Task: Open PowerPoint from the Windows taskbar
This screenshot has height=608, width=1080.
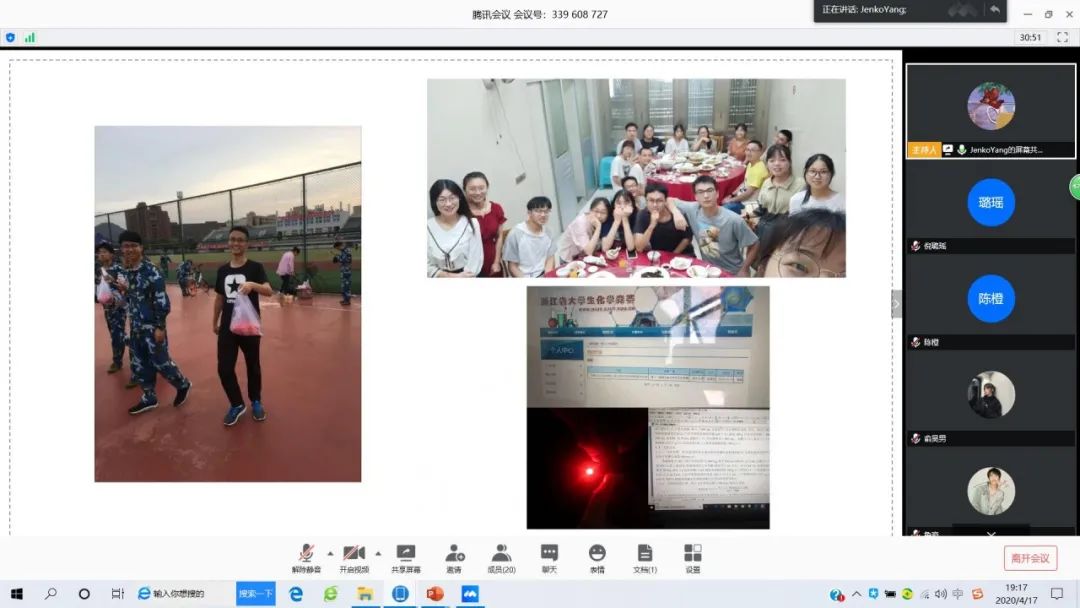Action: [434, 594]
